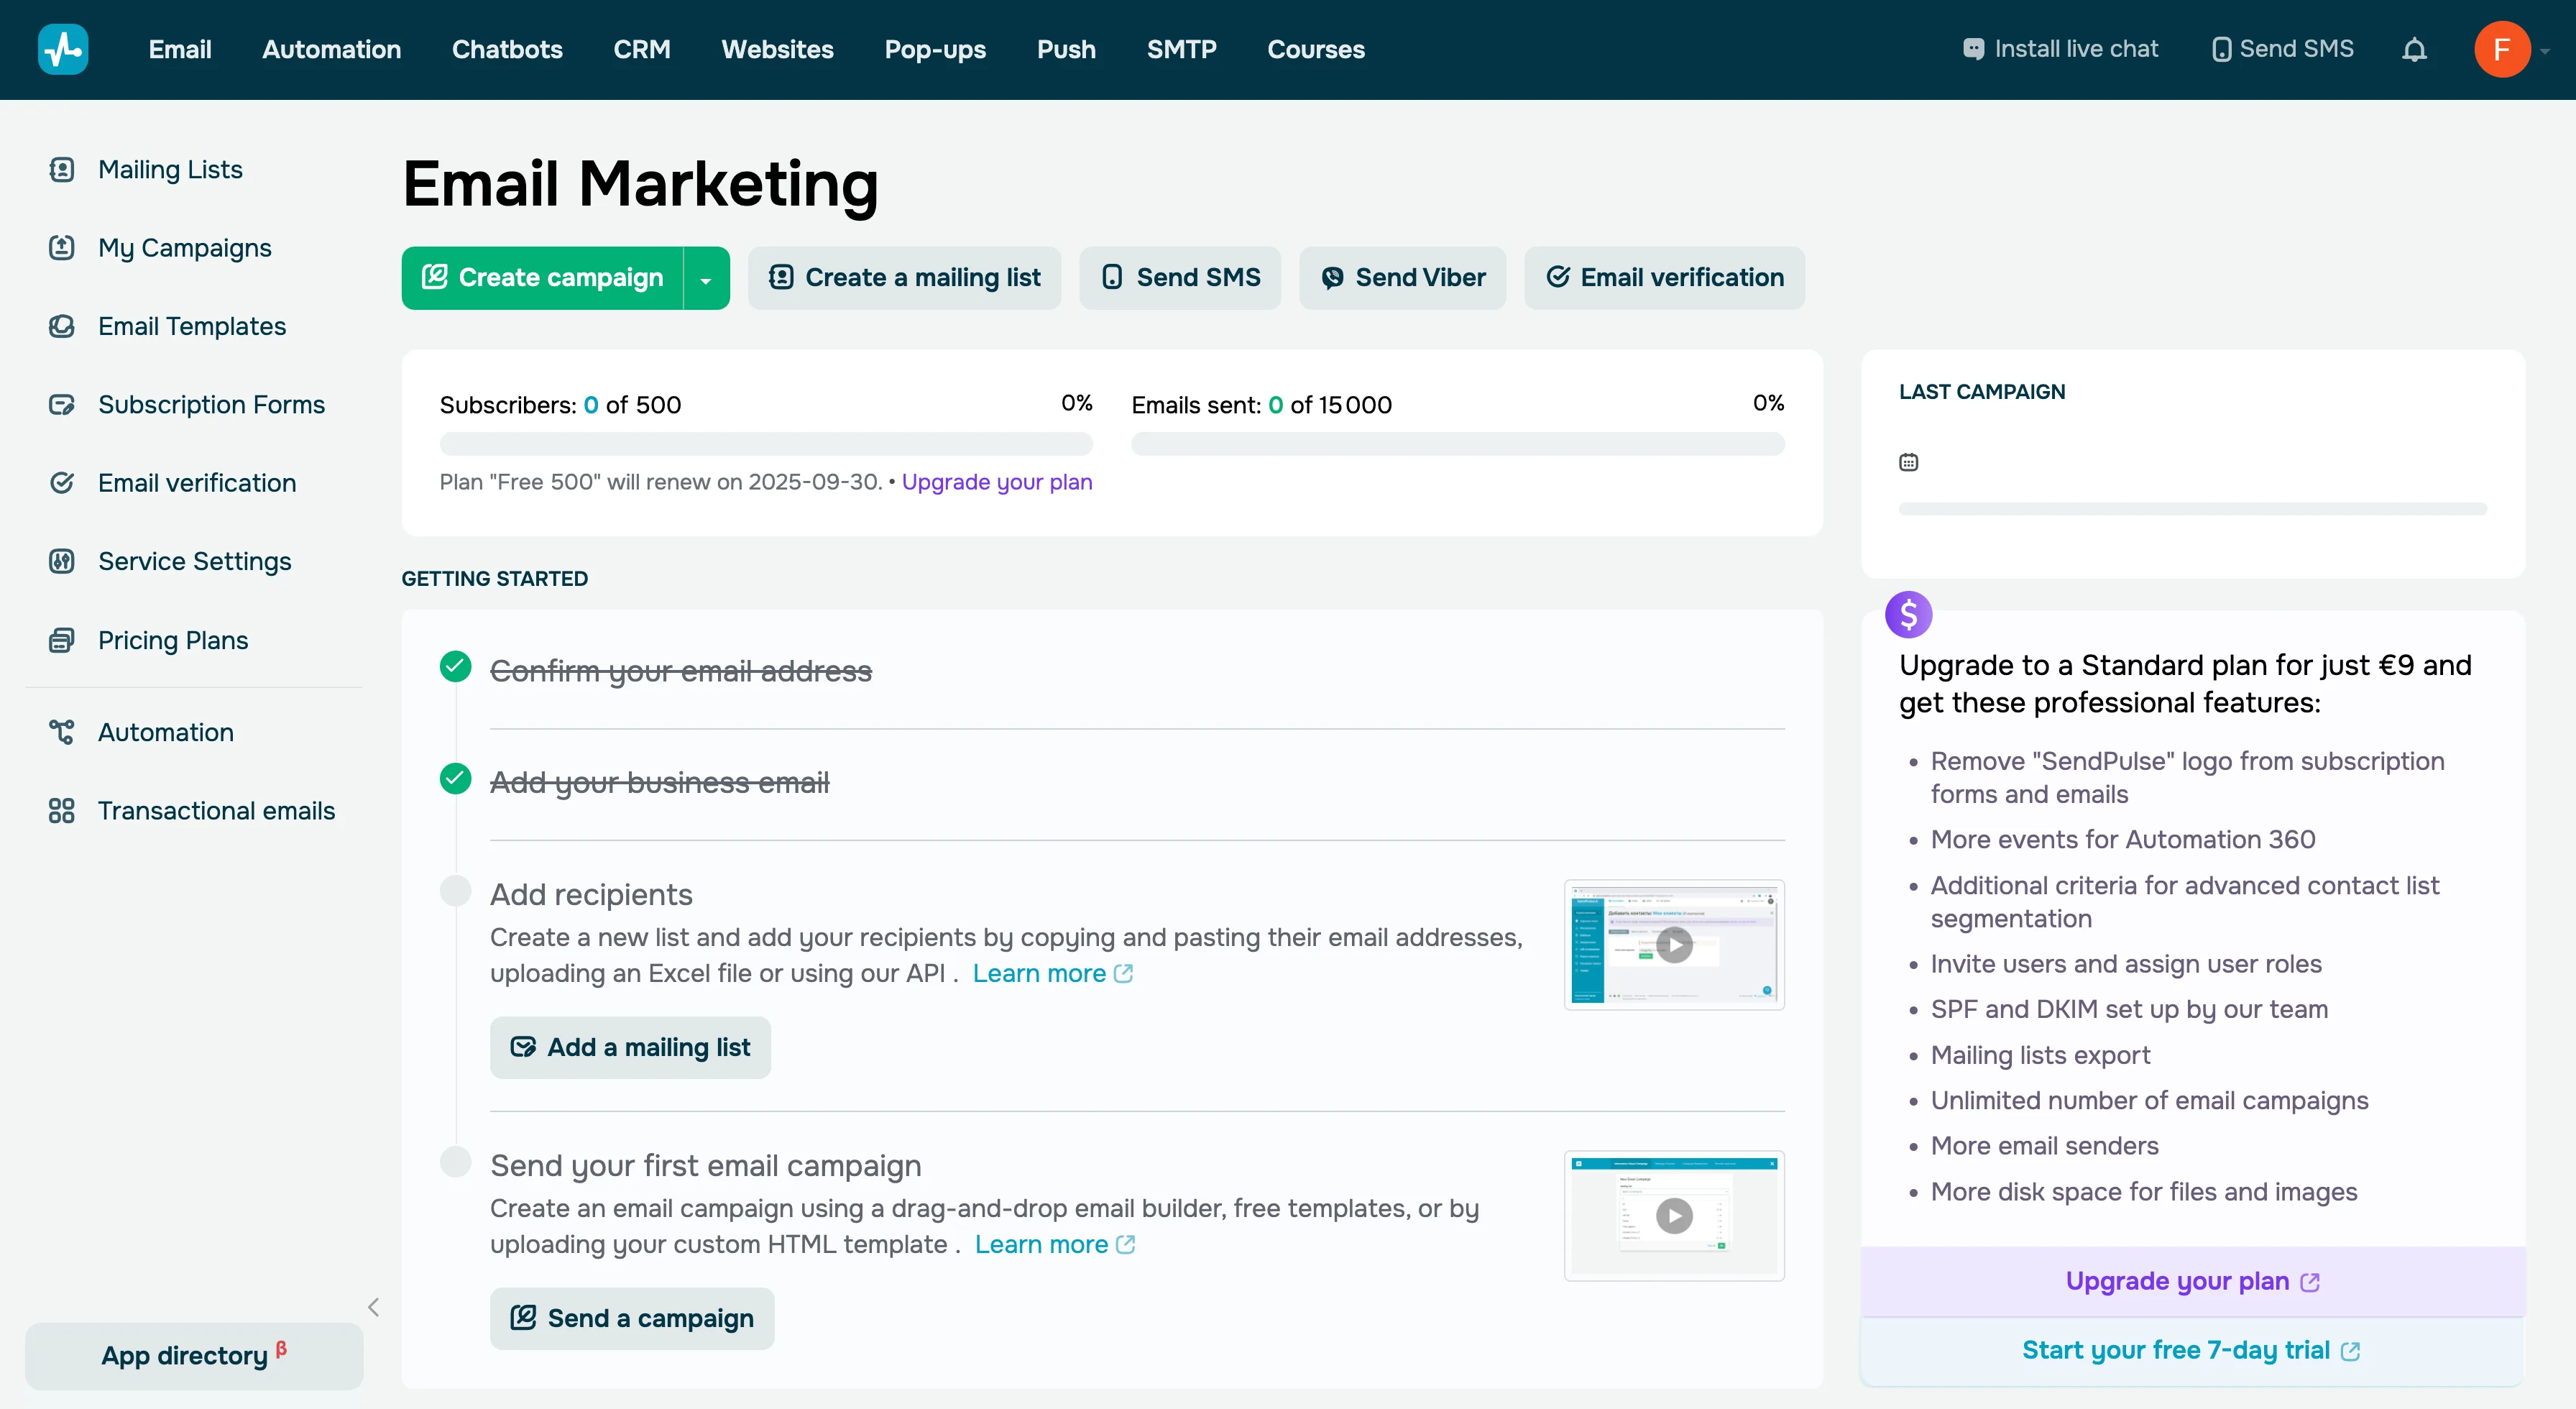The height and width of the screenshot is (1409, 2576).
Task: Click Send SMS in top header
Action: (x=2282, y=49)
